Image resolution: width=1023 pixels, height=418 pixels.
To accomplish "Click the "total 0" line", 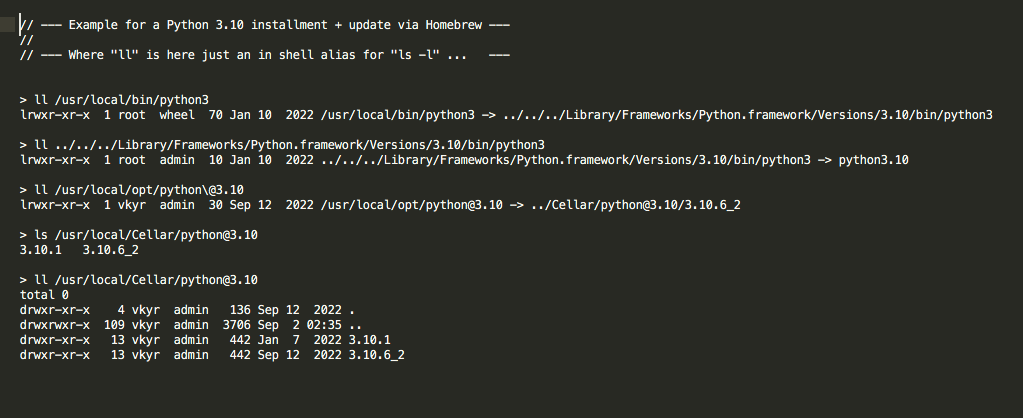I will (44, 295).
